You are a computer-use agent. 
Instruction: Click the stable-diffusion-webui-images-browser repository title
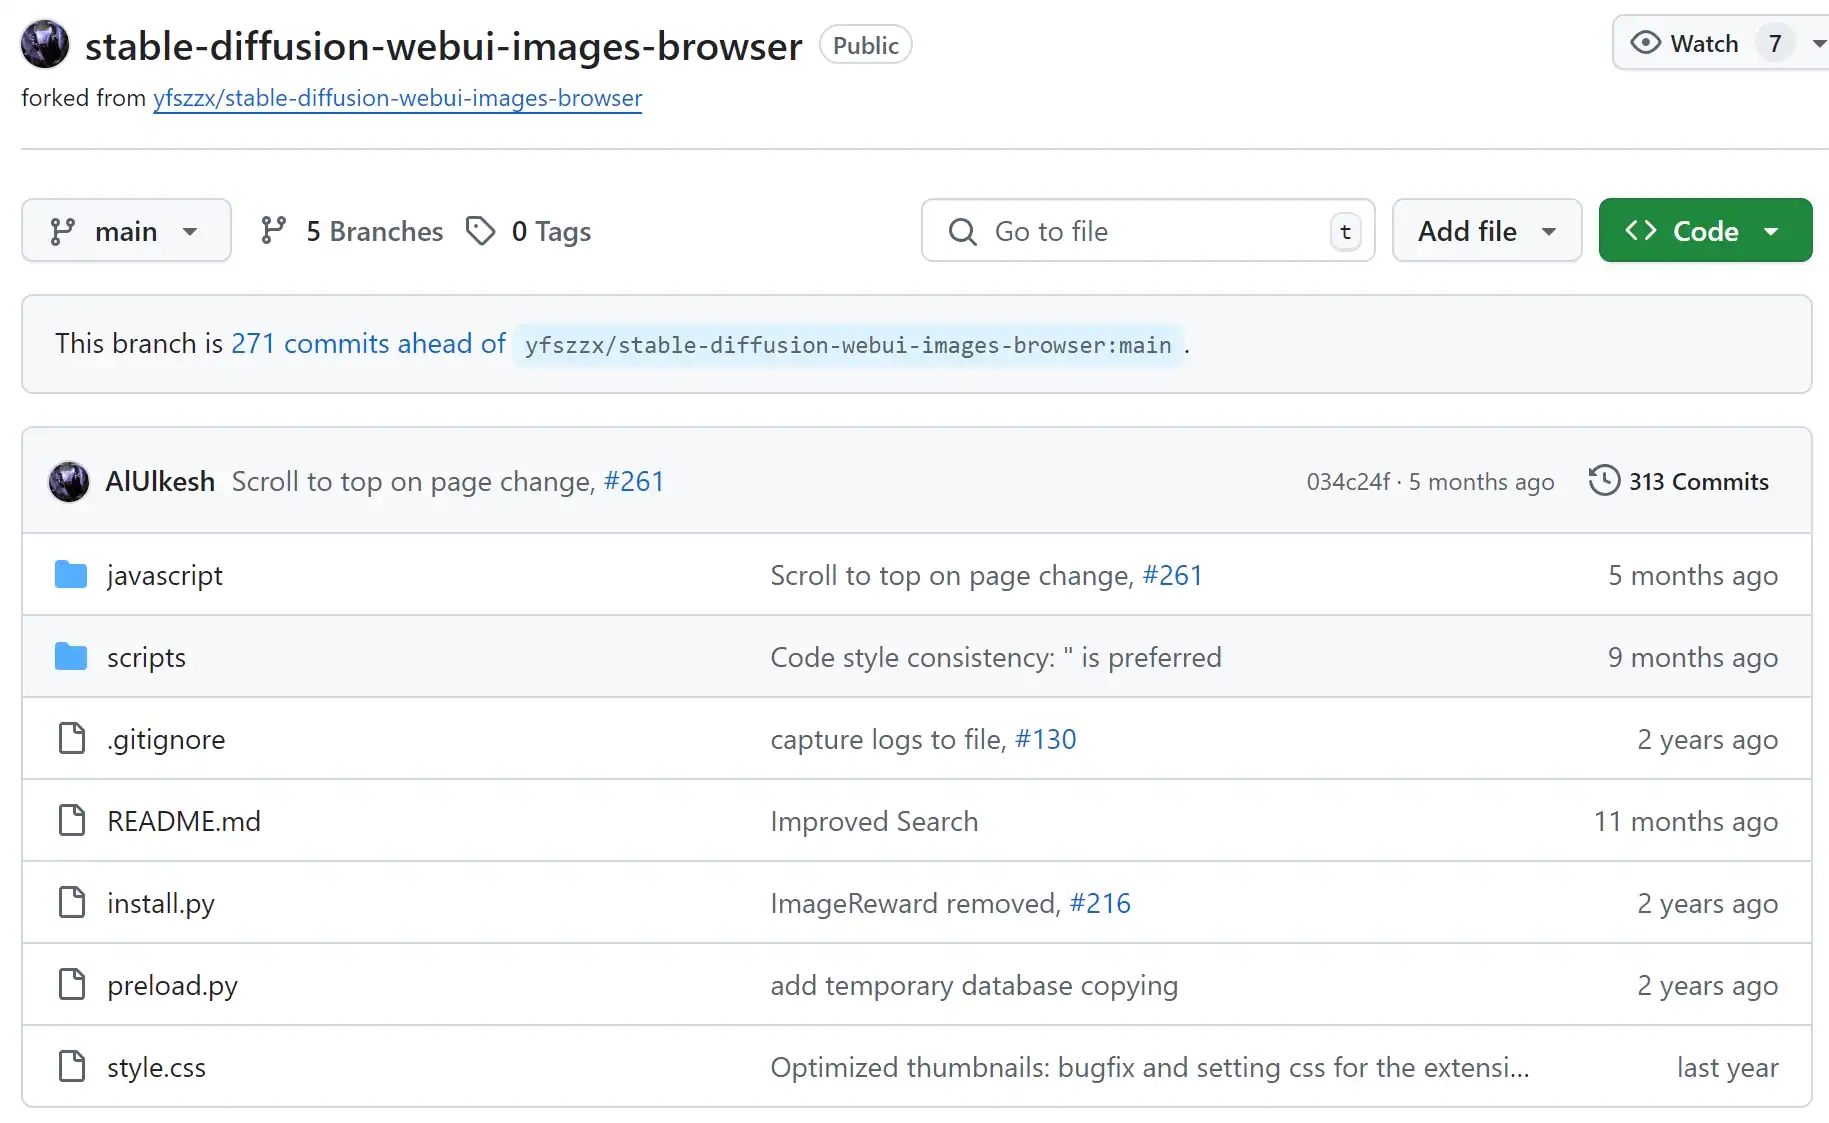444,46
